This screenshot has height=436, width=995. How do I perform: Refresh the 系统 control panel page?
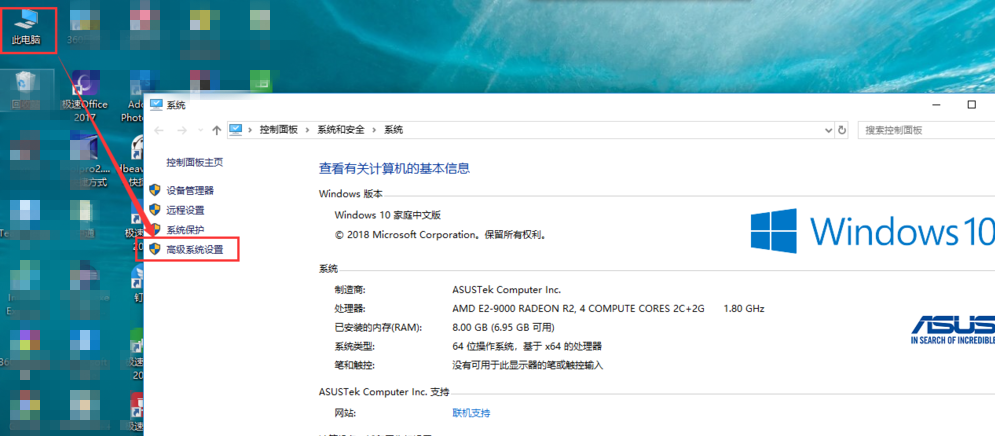tap(842, 130)
